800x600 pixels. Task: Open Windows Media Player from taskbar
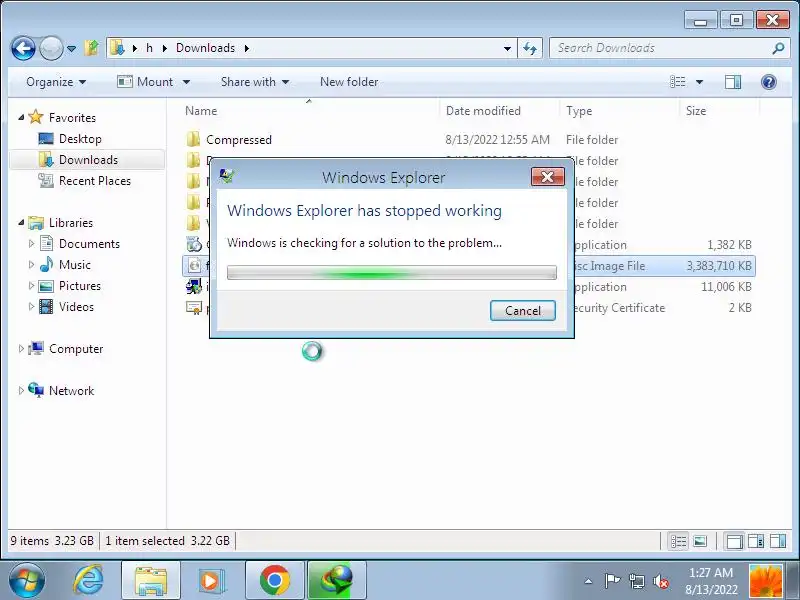(210, 580)
